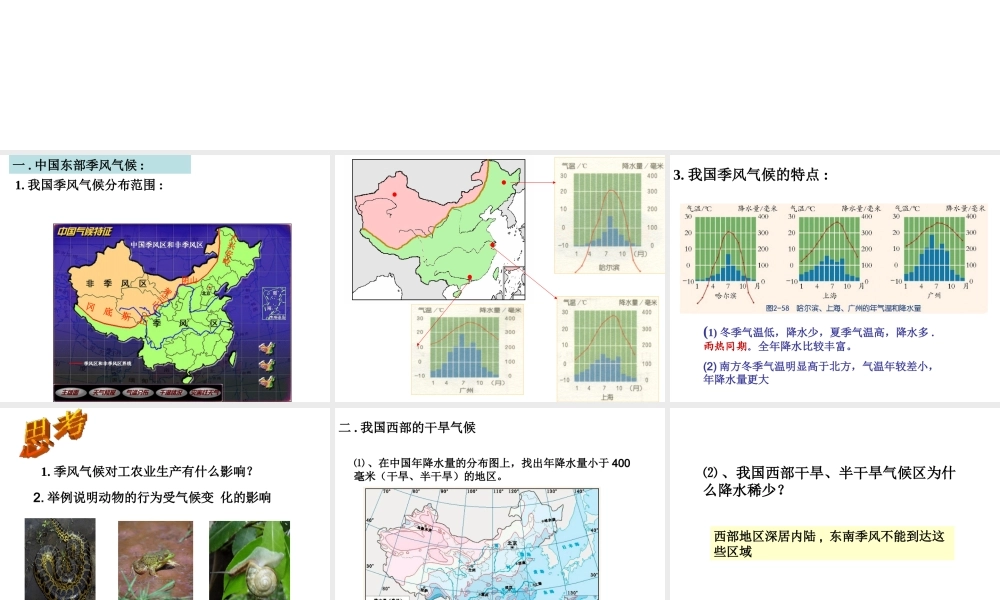
Task: Select the first slide titled 中国东部季风气候
Action: [165, 278]
